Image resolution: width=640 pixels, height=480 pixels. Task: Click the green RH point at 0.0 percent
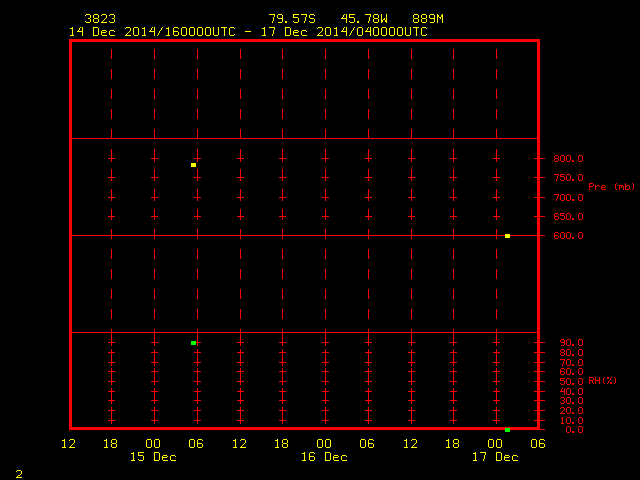click(x=507, y=430)
